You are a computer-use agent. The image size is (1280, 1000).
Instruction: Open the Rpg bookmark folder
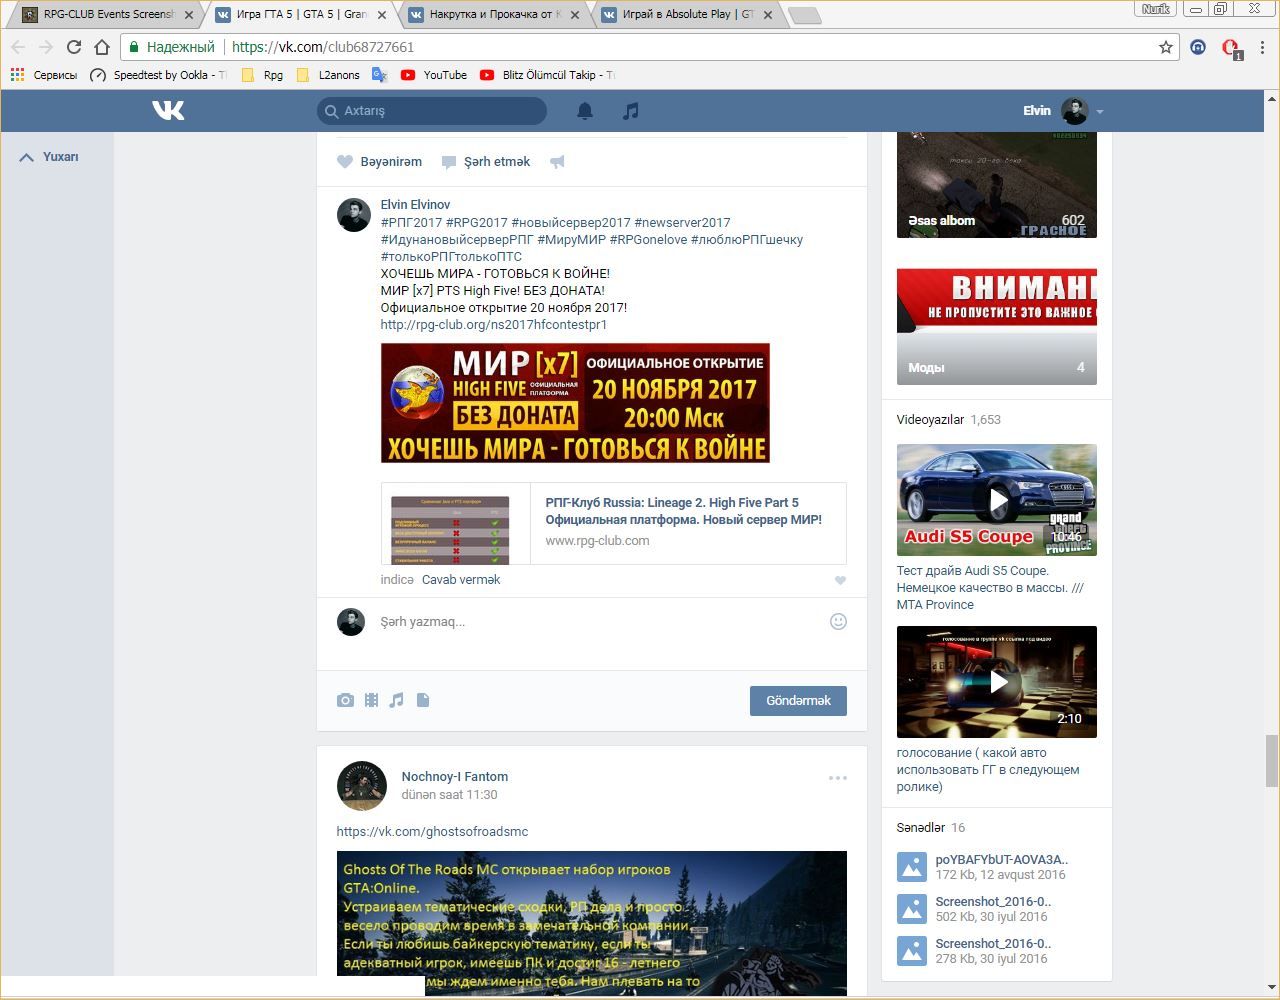coord(263,75)
